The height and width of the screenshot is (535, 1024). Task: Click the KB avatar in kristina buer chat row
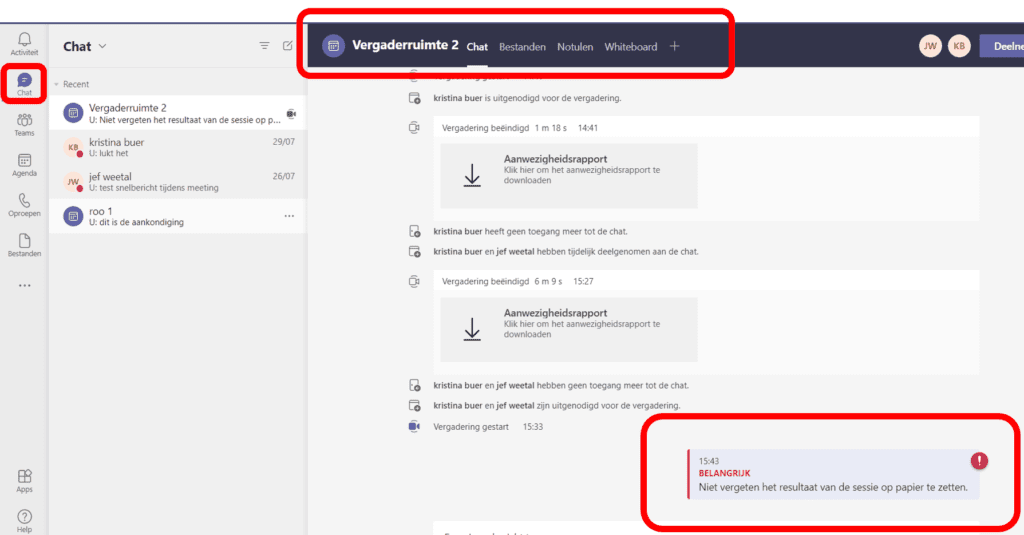click(x=73, y=148)
